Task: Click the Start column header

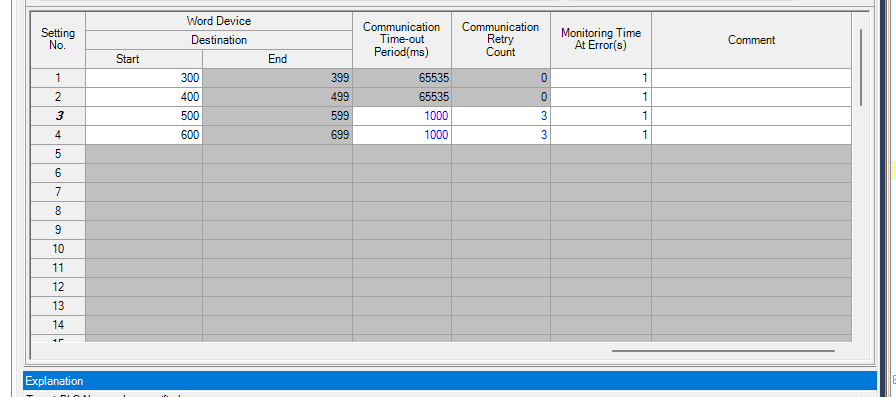Action: (144, 59)
